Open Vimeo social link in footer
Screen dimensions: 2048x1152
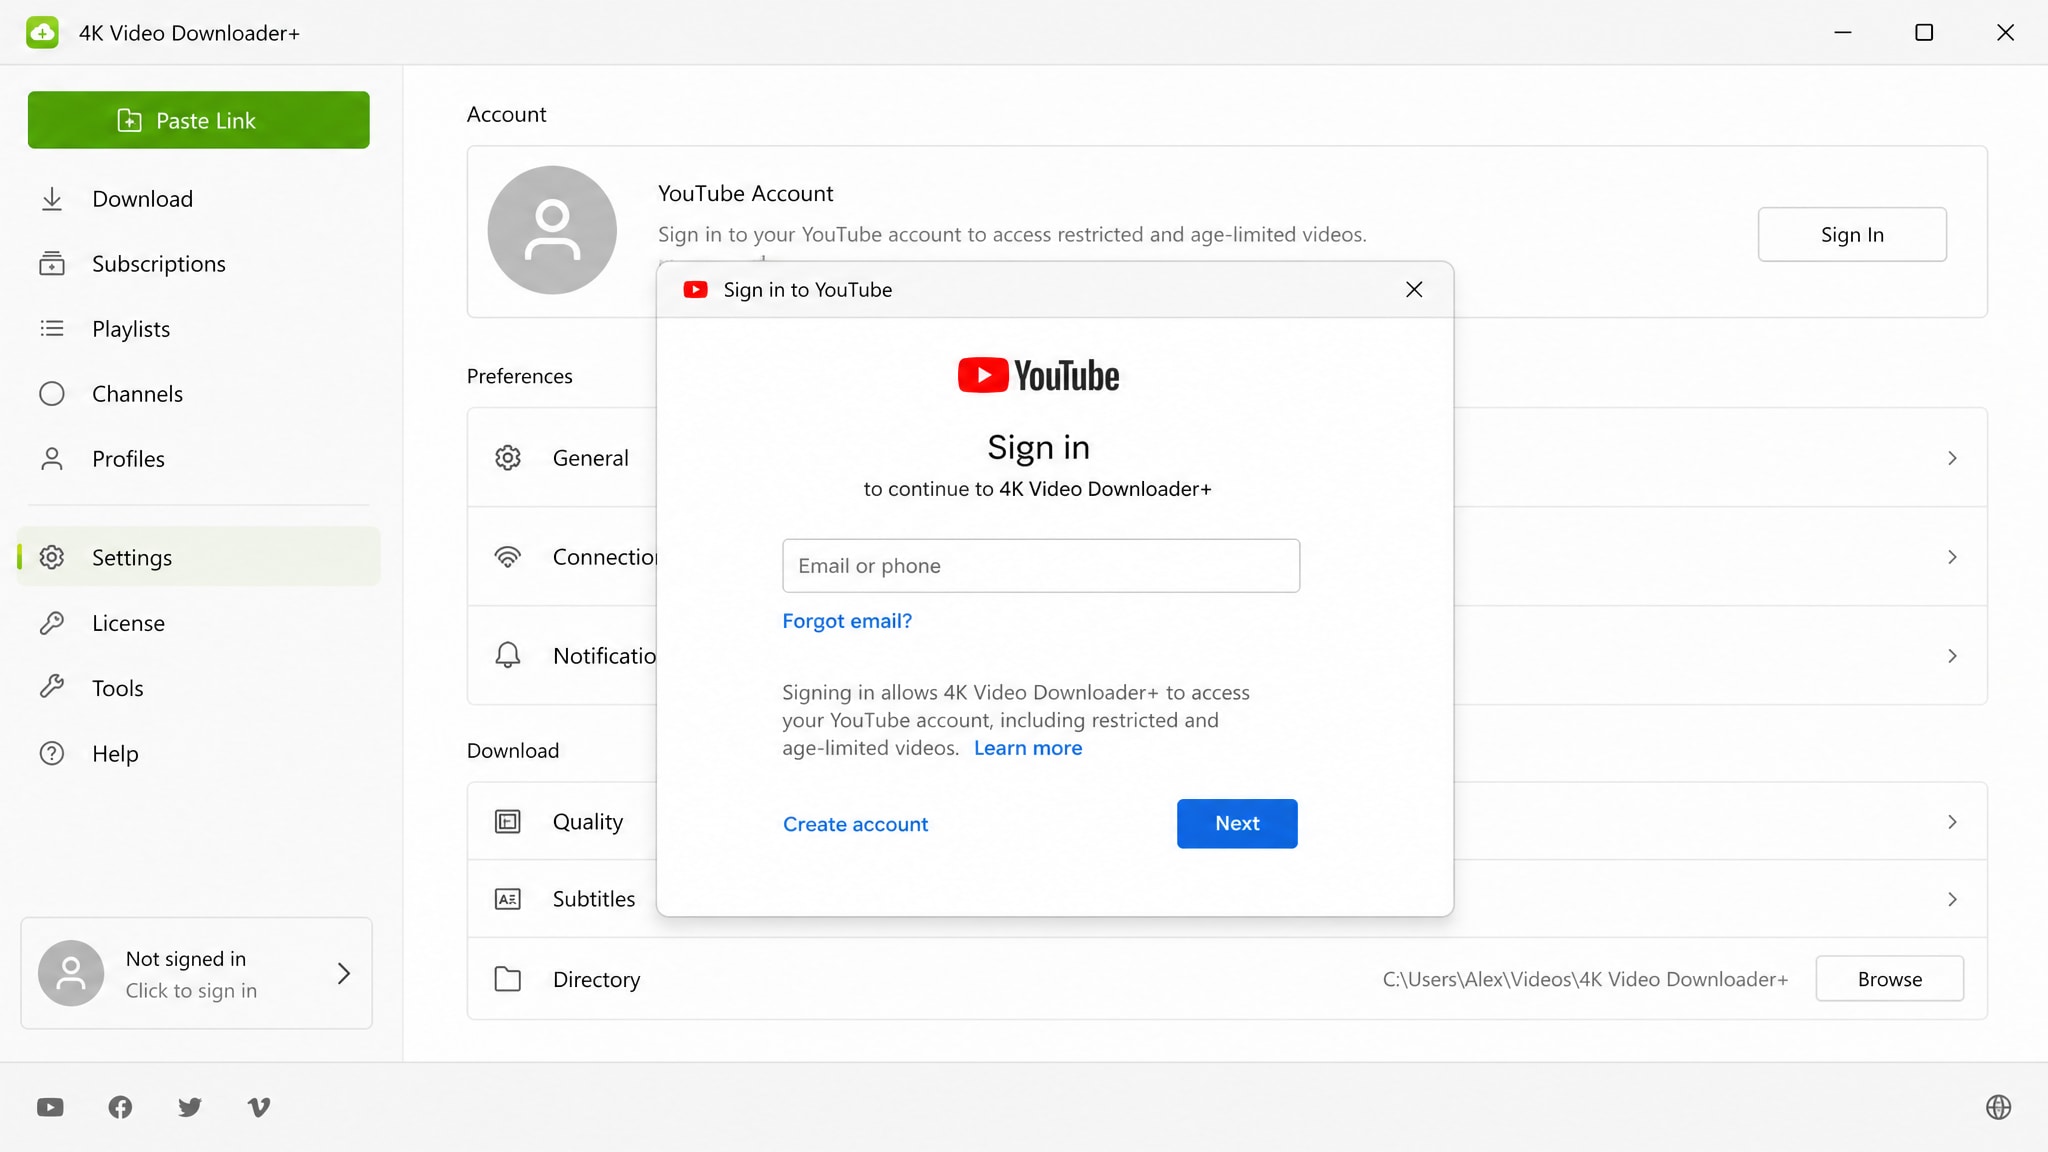click(259, 1107)
